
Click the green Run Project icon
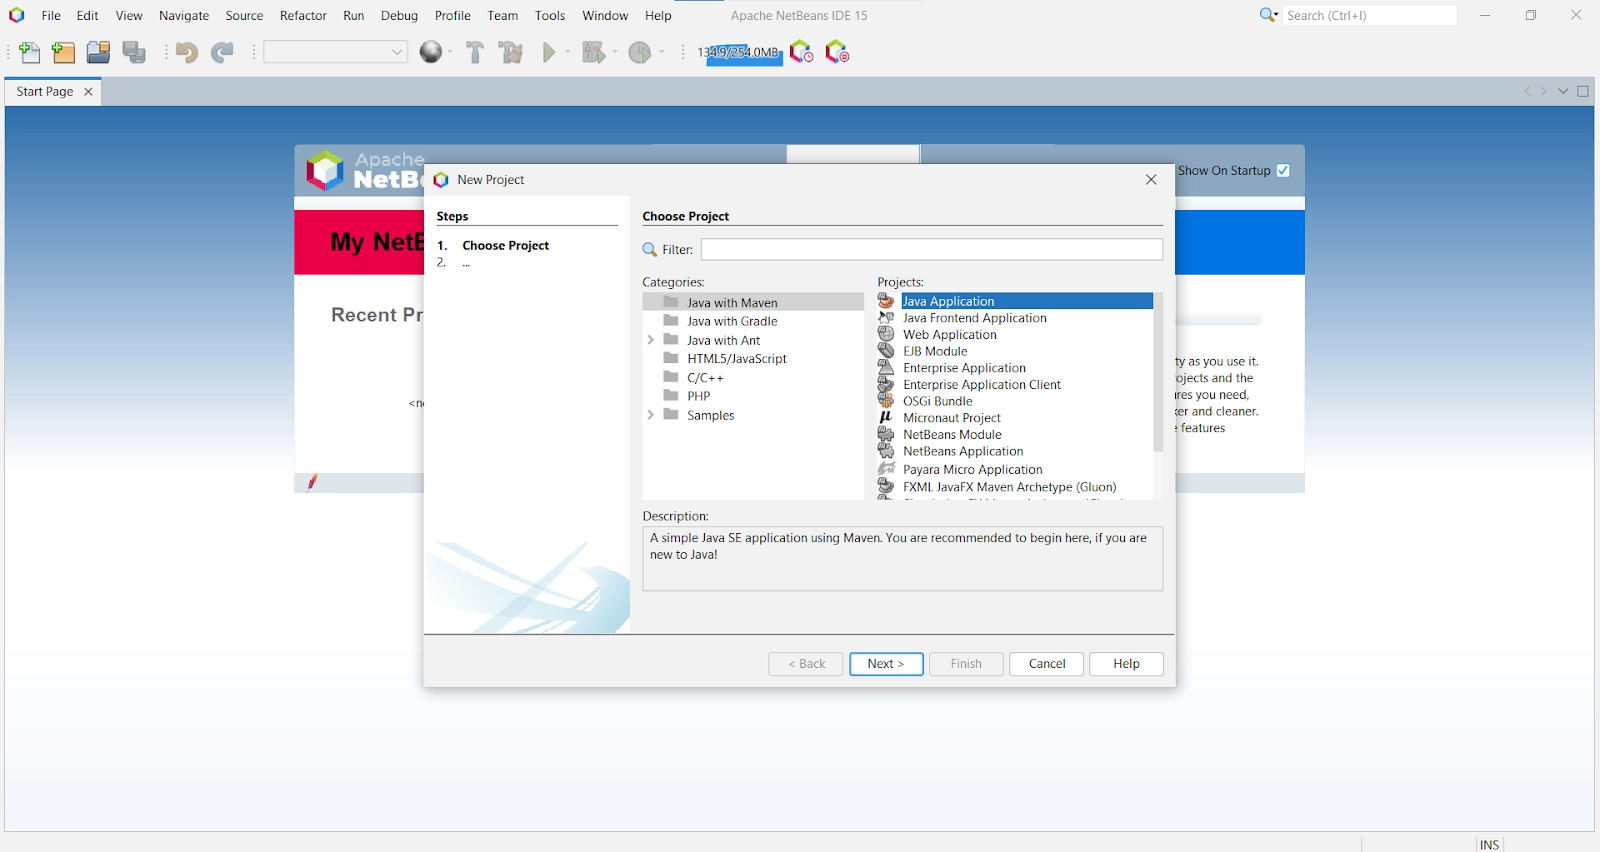point(549,52)
